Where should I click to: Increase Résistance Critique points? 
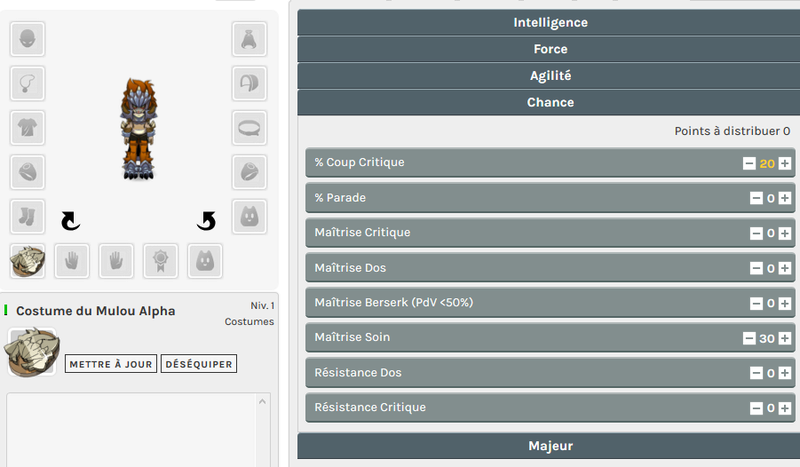pyautogui.click(x=785, y=408)
